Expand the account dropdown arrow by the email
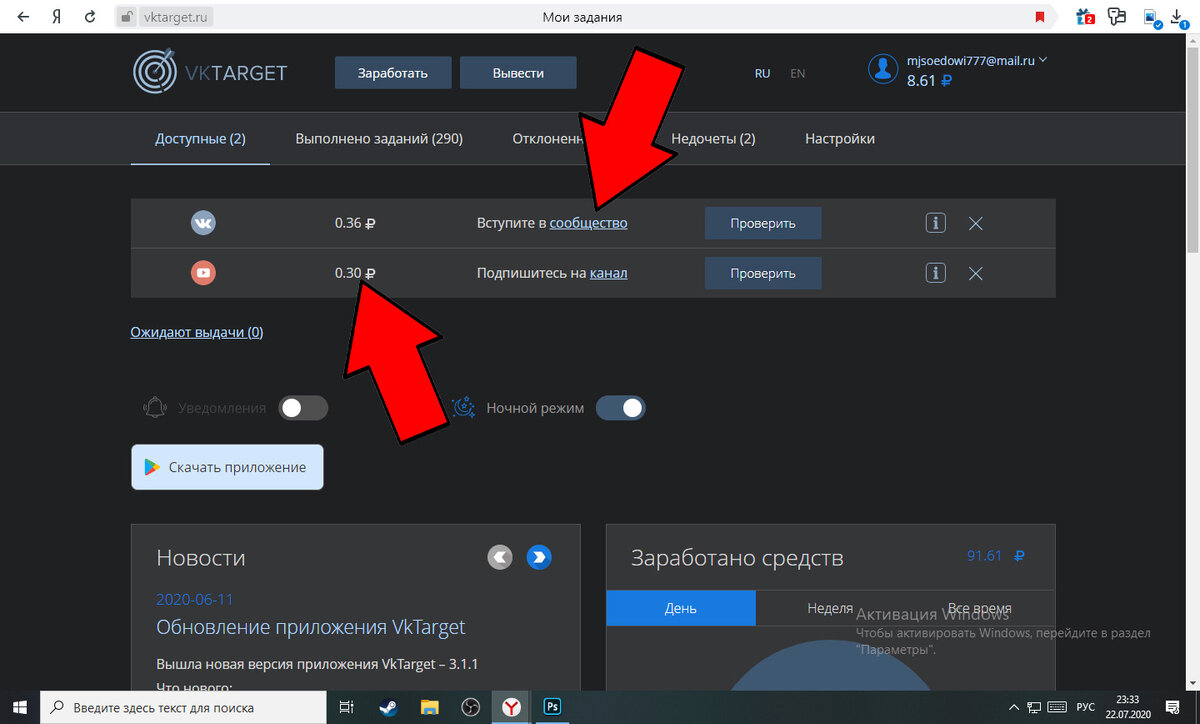 coord(1043,60)
